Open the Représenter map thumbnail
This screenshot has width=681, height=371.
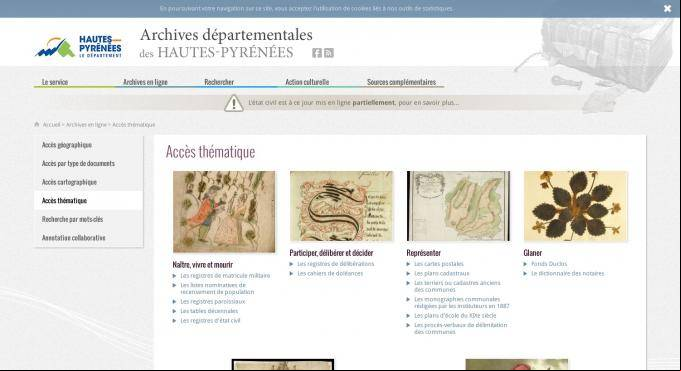coord(458,206)
